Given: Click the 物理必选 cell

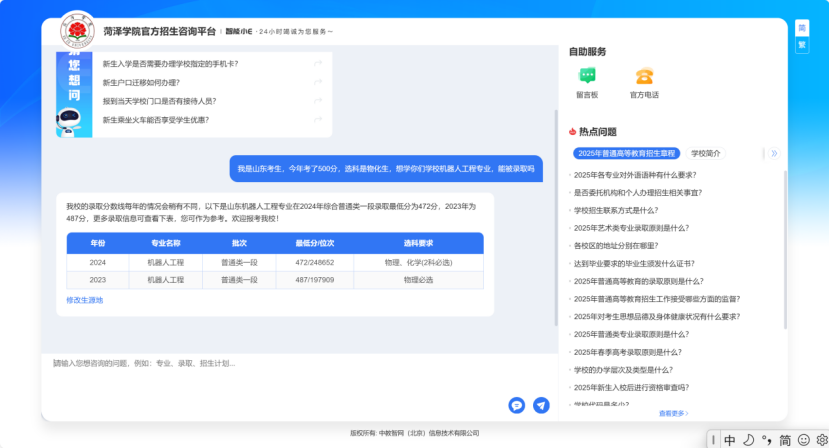Looking at the screenshot, I should (x=418, y=280).
